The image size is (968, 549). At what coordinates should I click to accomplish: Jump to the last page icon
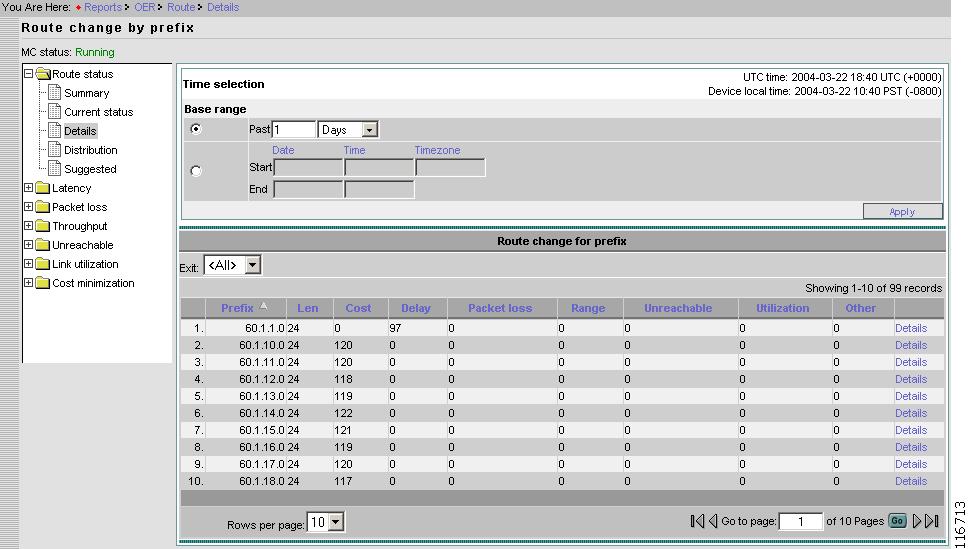pos(932,521)
